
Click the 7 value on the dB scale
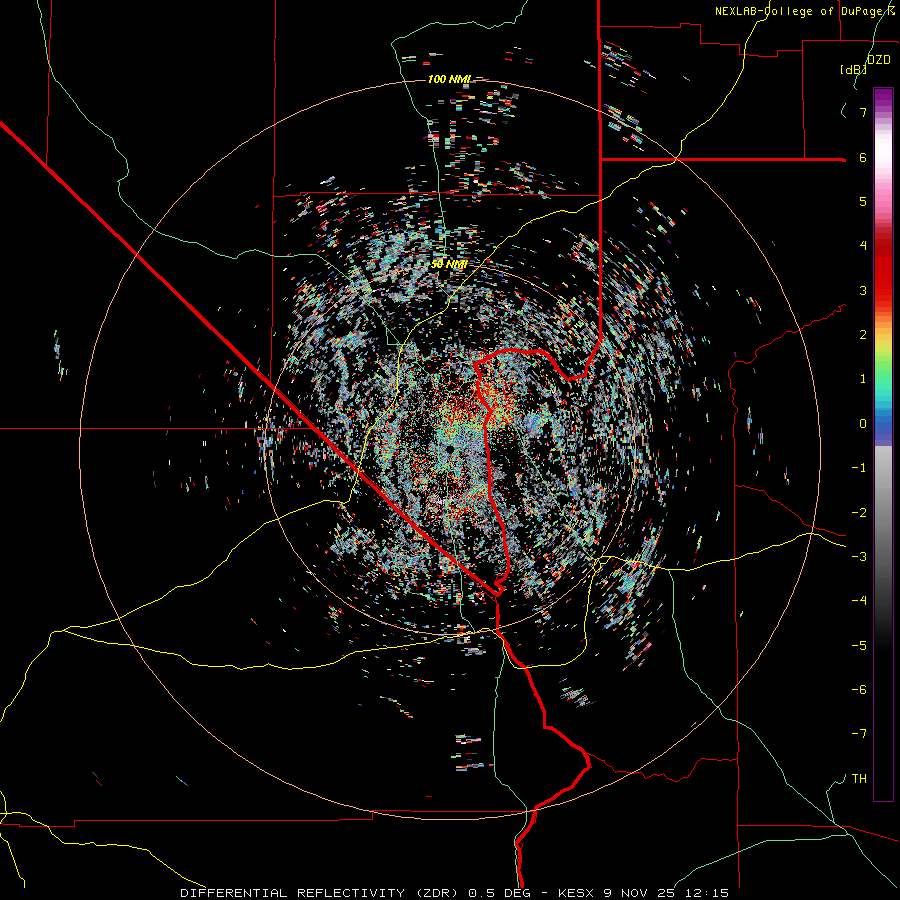point(863,112)
